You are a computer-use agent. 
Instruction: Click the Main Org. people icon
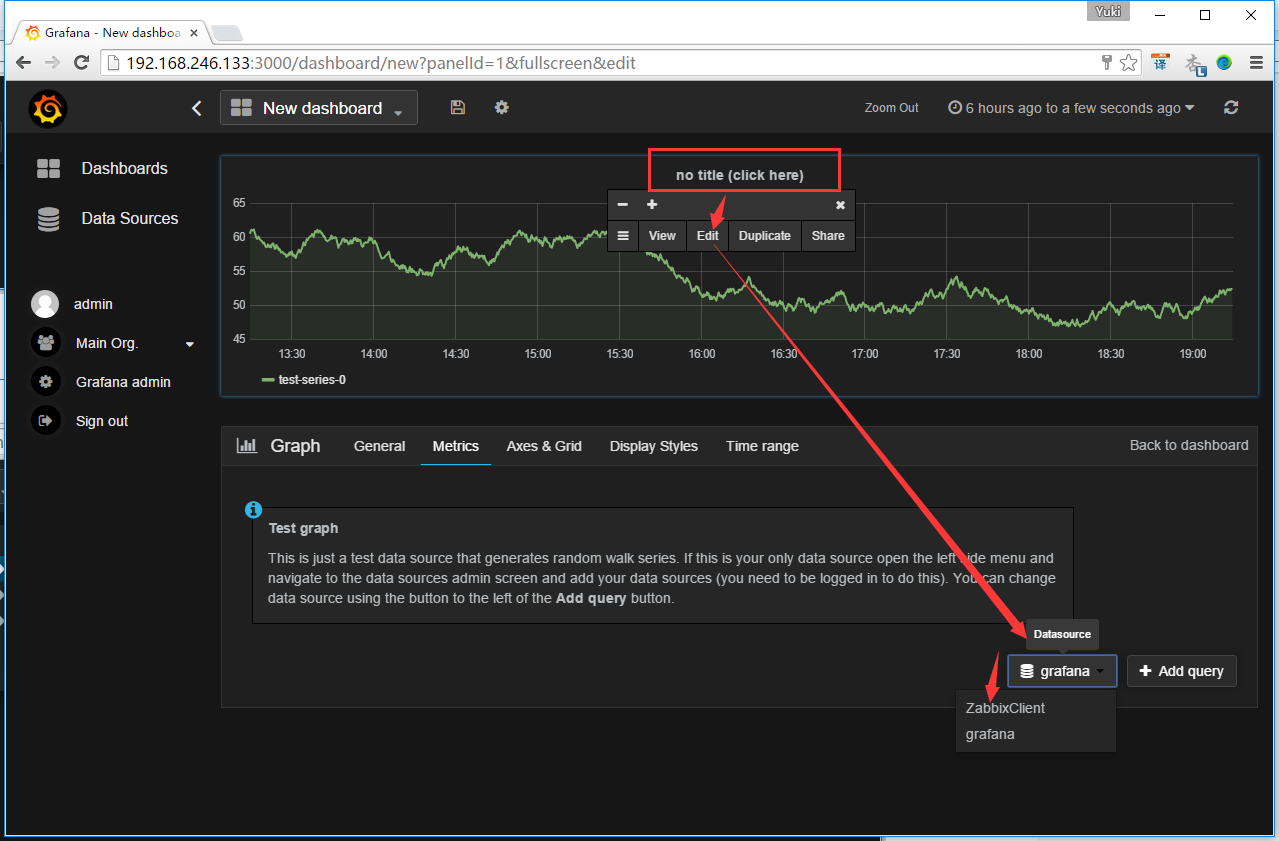(x=45, y=343)
